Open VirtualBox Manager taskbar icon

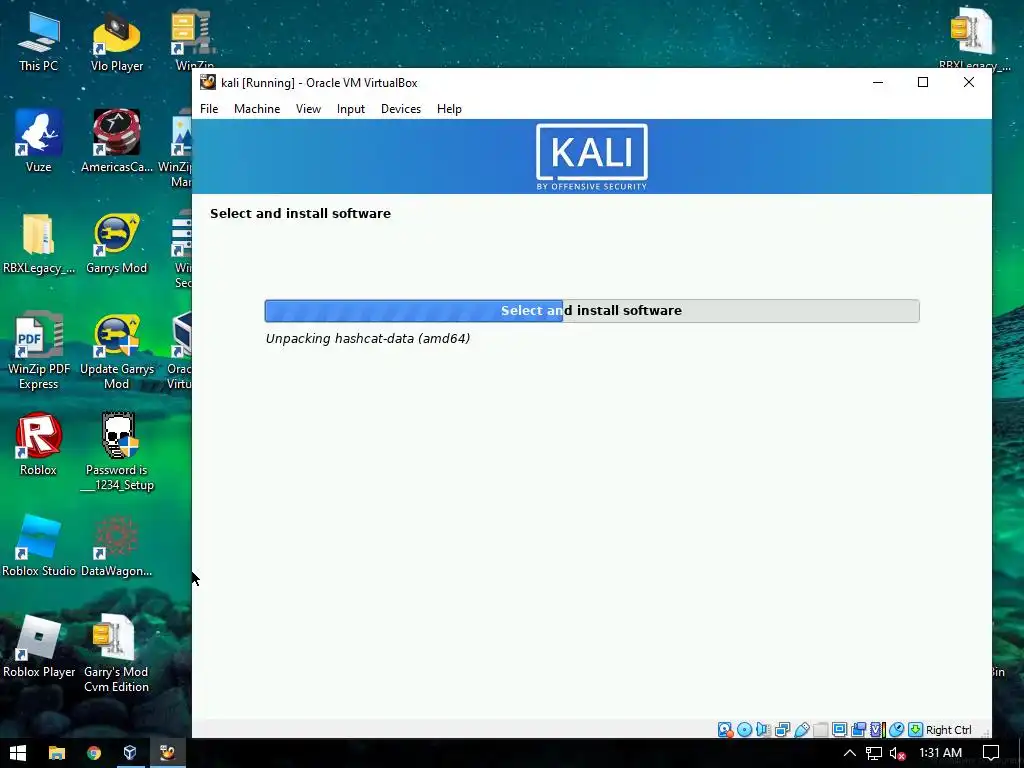pos(130,753)
